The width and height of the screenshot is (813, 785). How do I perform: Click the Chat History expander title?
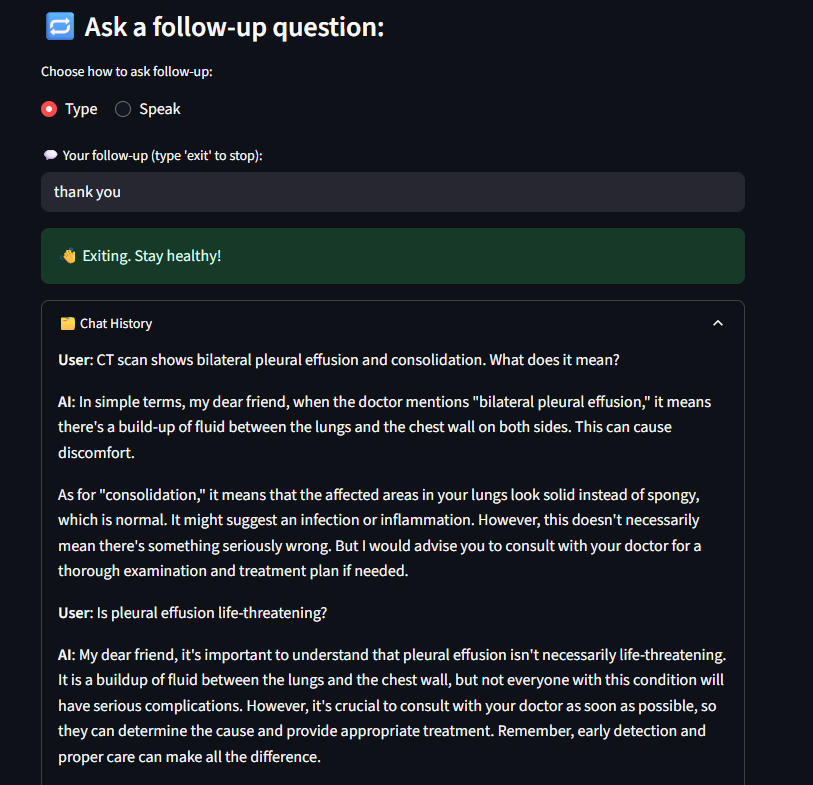[x=115, y=323]
